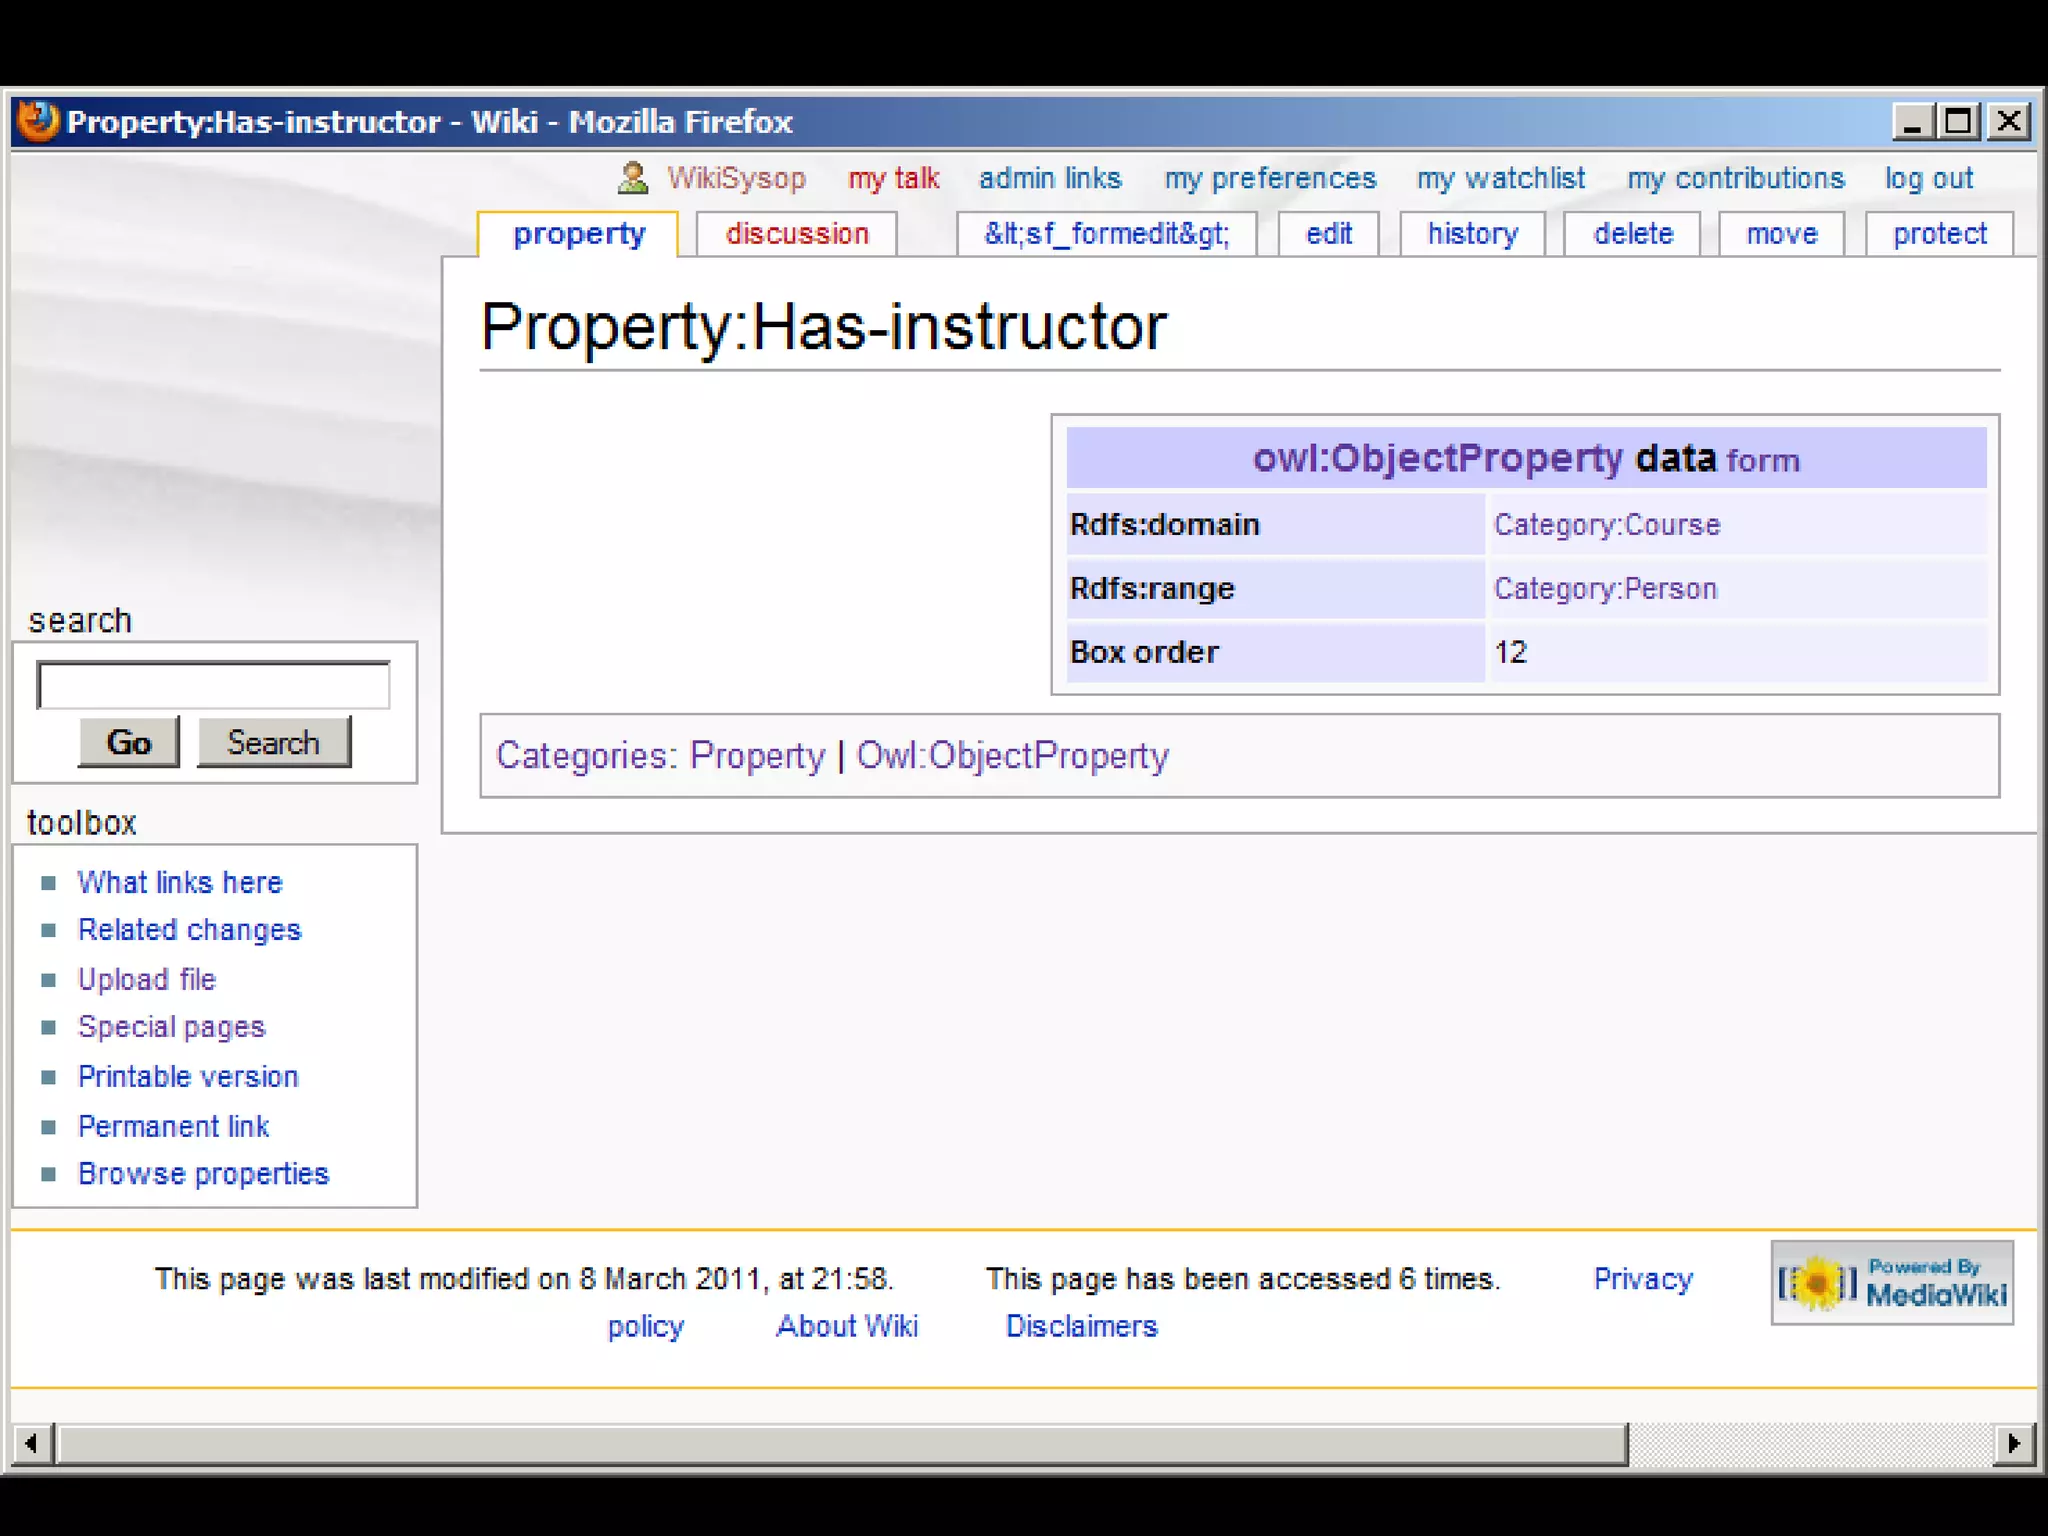The image size is (2048, 1536).
Task: Click the WikiSysop user avatar icon
Action: (632, 178)
